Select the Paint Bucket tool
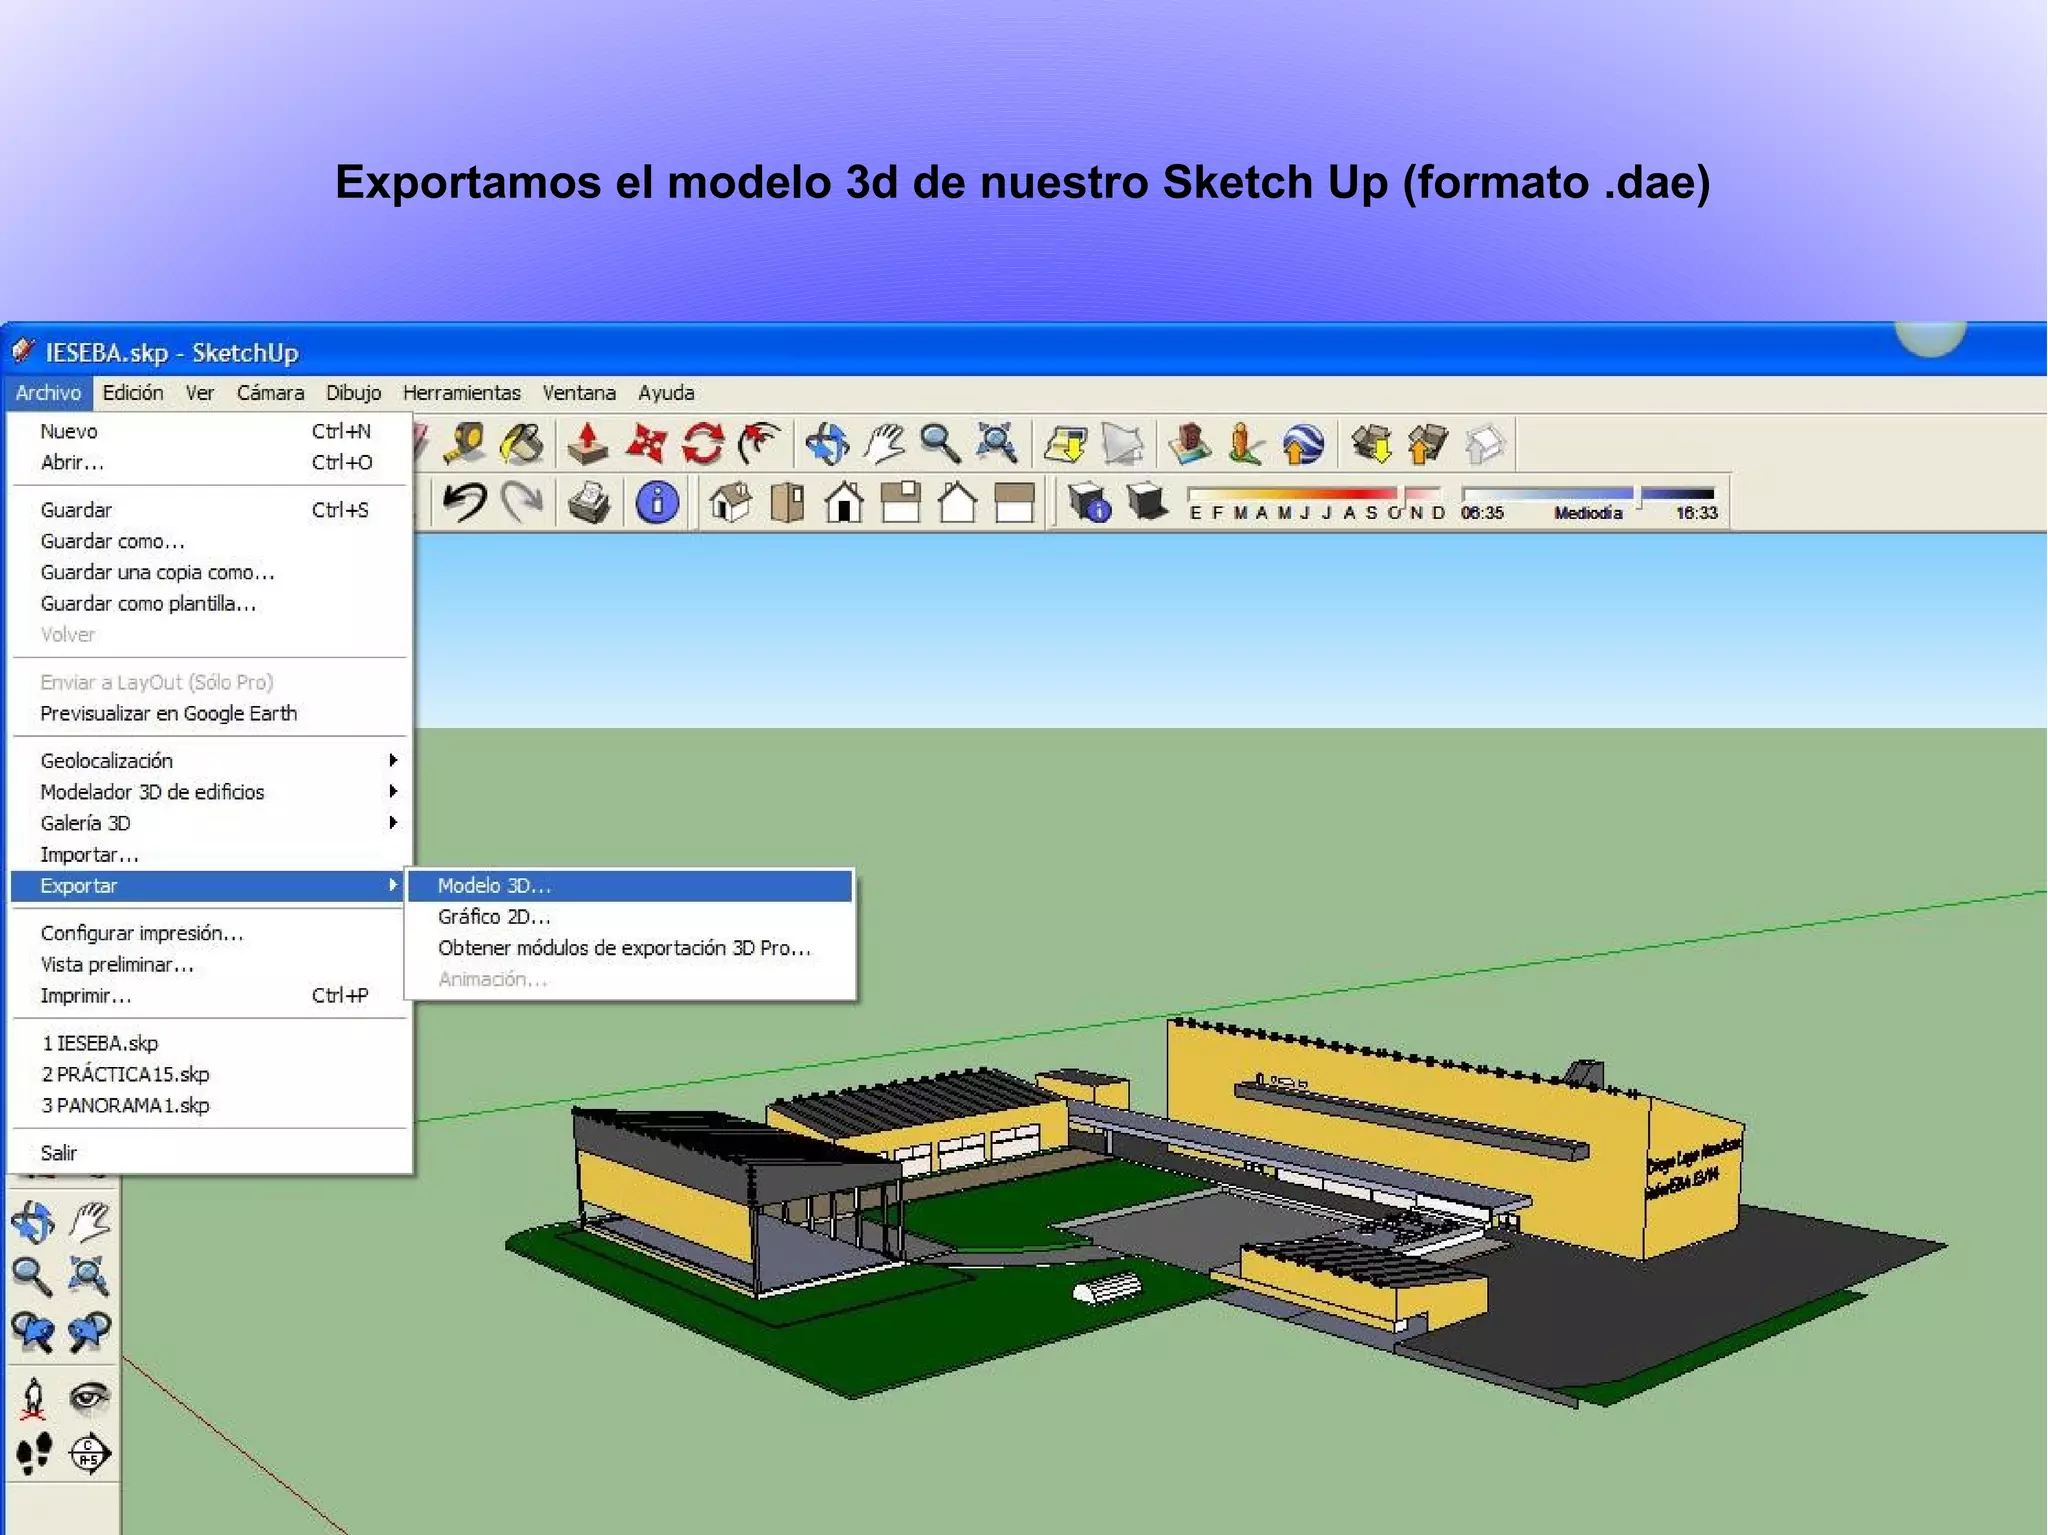The width and height of the screenshot is (2048, 1535). 522,444
